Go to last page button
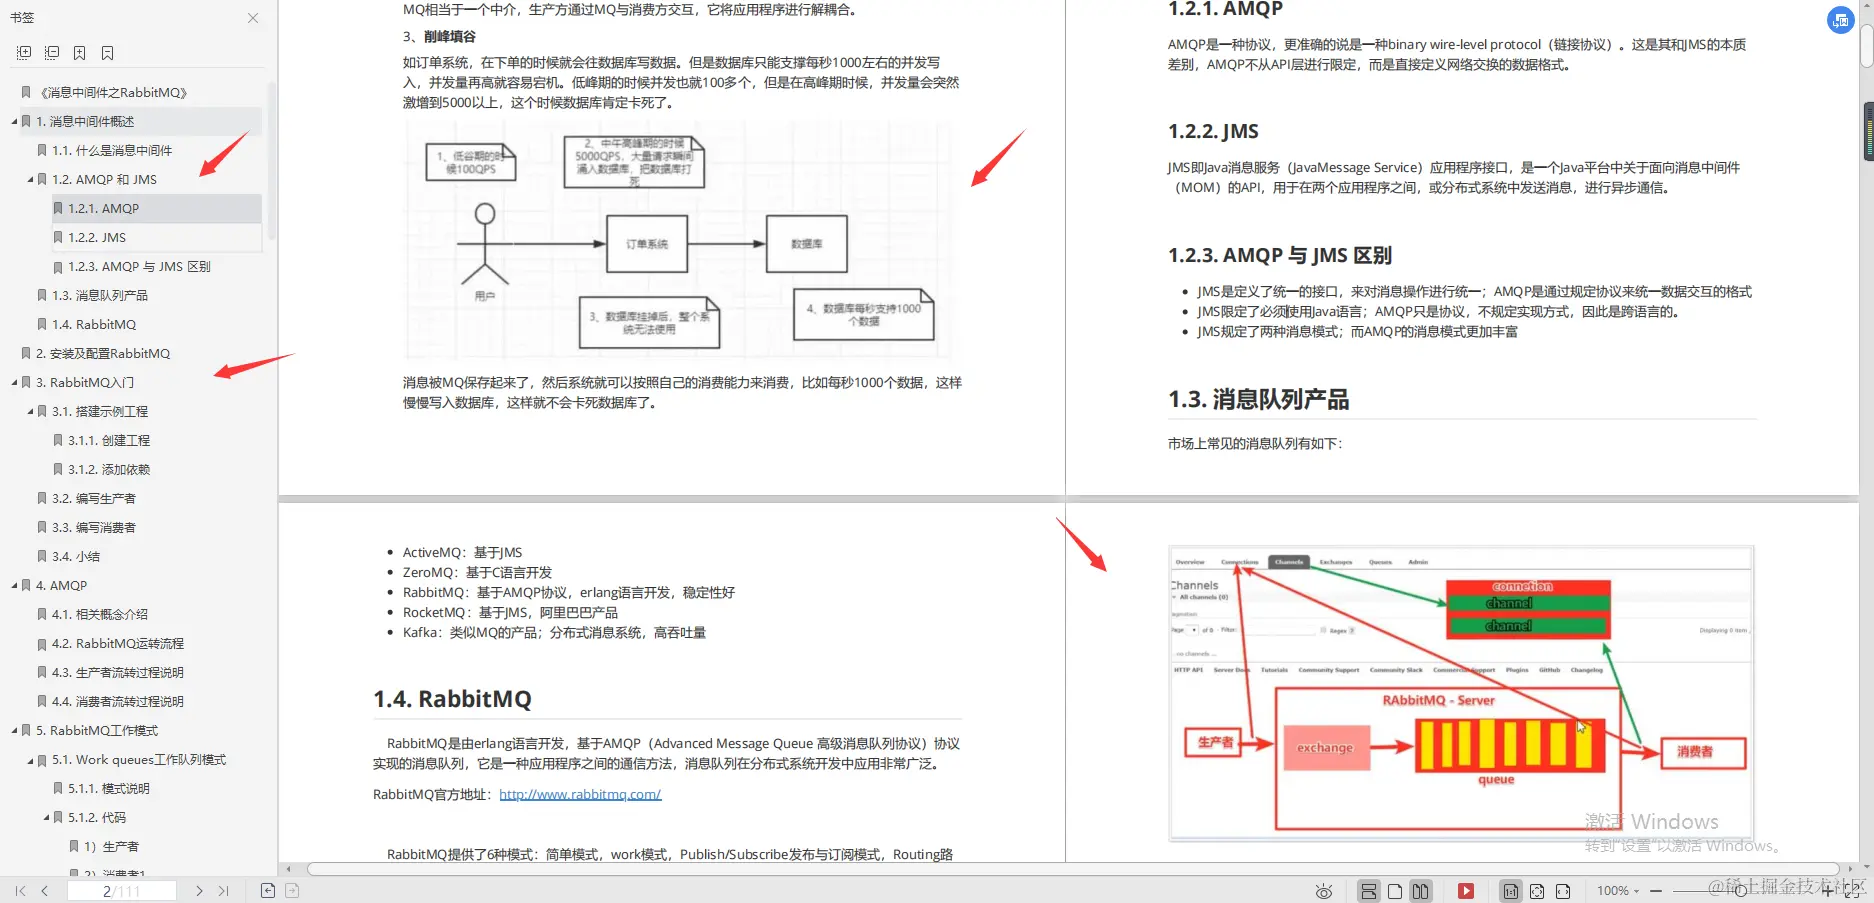The width and height of the screenshot is (1874, 903). pos(223,890)
